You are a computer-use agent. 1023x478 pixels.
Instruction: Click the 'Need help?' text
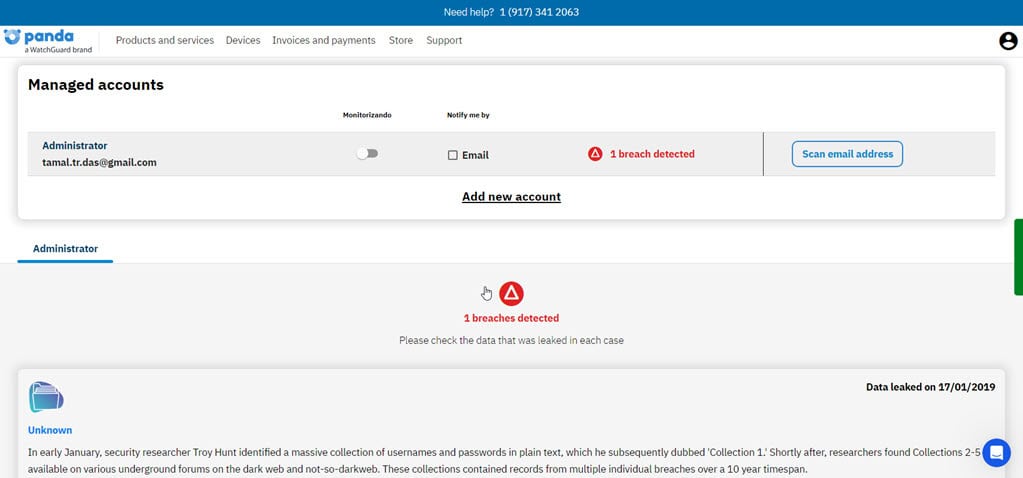pyautogui.click(x=468, y=12)
